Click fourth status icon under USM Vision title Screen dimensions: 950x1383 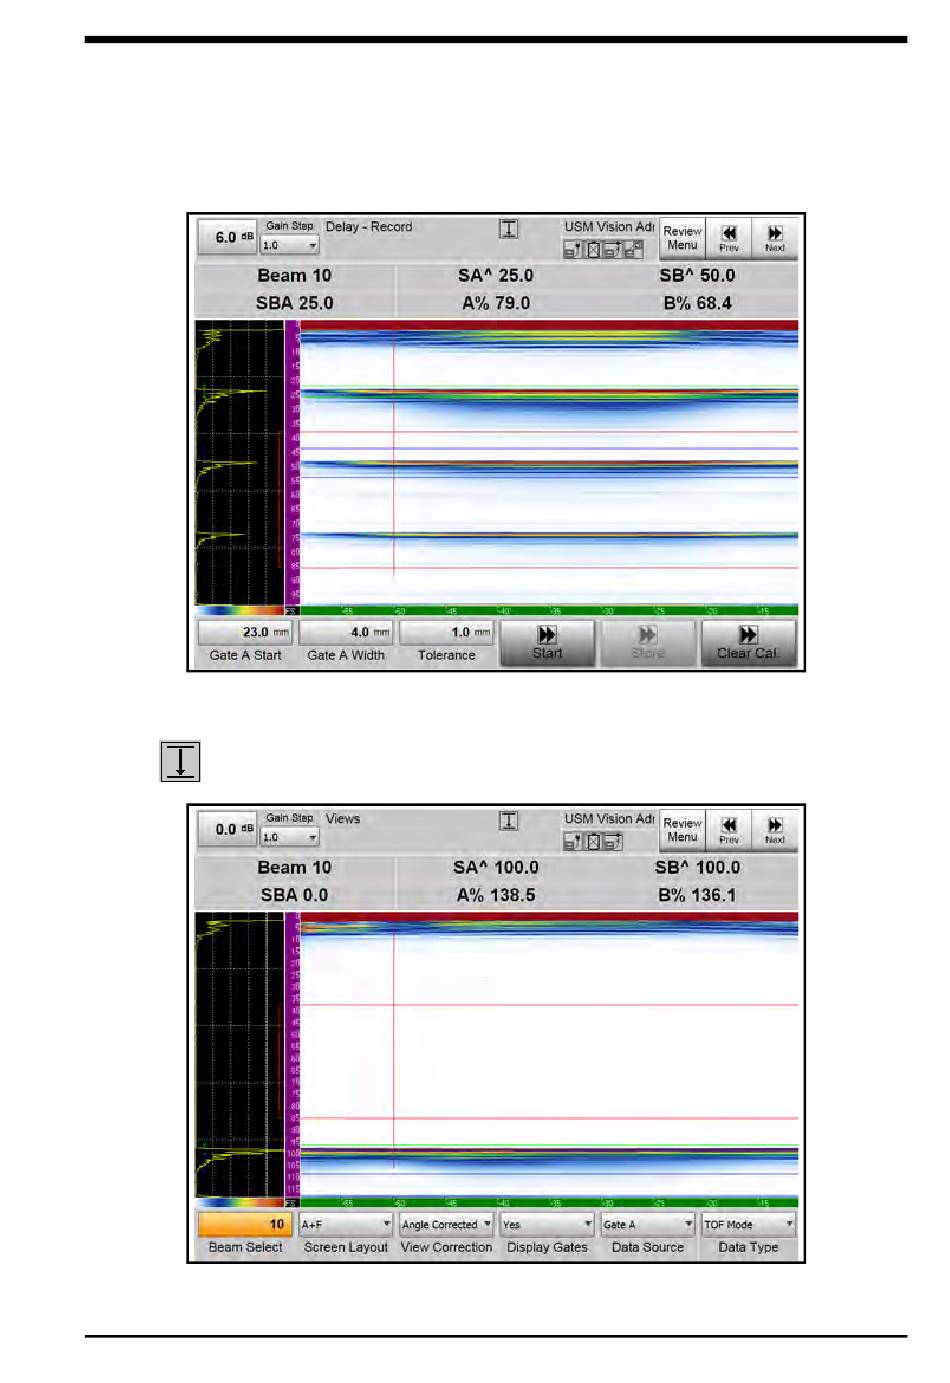tap(634, 250)
